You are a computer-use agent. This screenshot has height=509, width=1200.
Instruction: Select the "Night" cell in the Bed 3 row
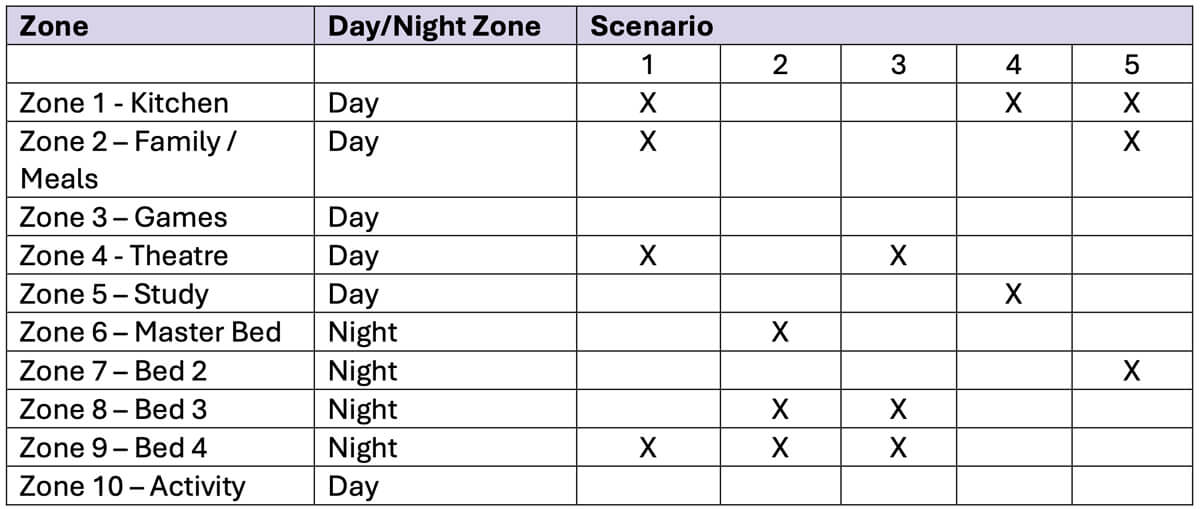click(x=362, y=409)
